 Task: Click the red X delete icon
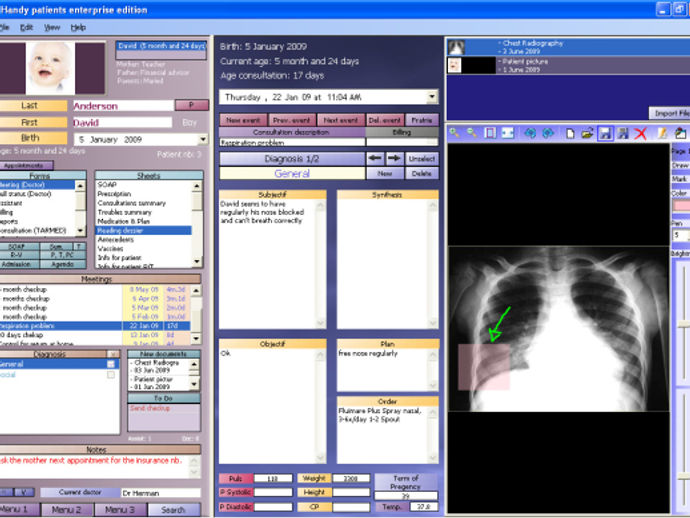tap(640, 133)
